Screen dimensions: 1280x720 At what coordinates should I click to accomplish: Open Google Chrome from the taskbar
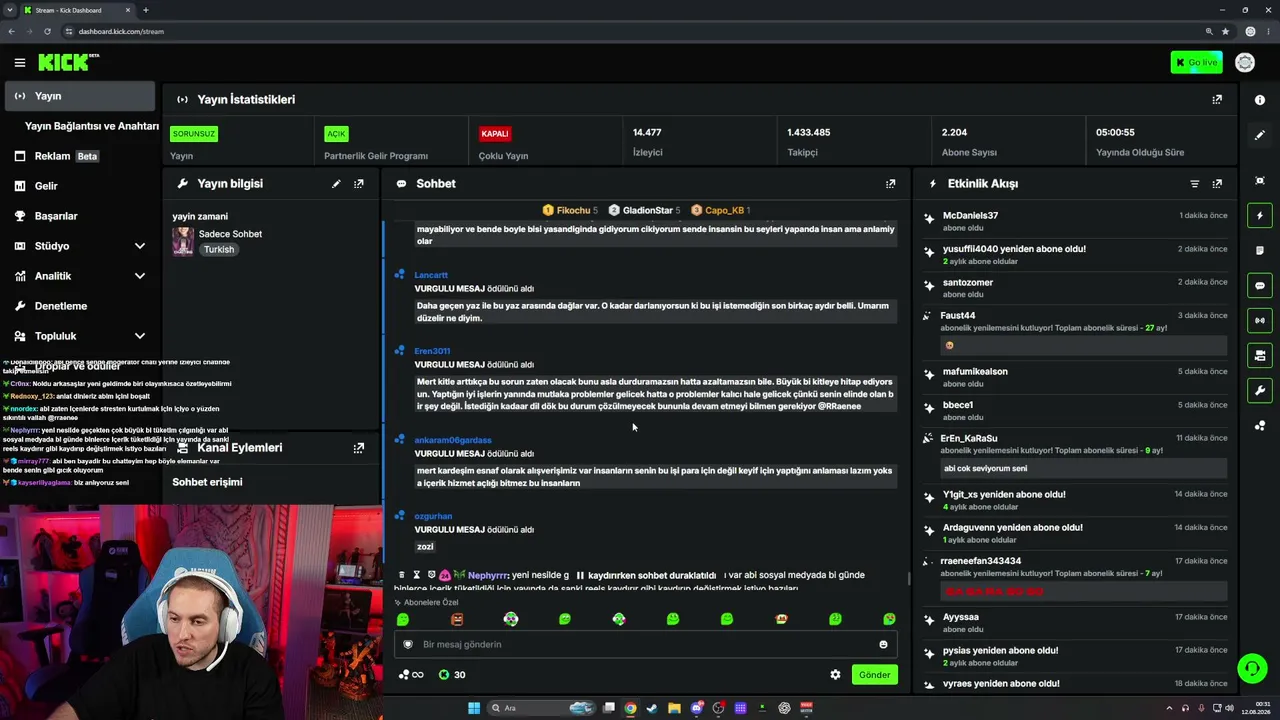(x=630, y=708)
